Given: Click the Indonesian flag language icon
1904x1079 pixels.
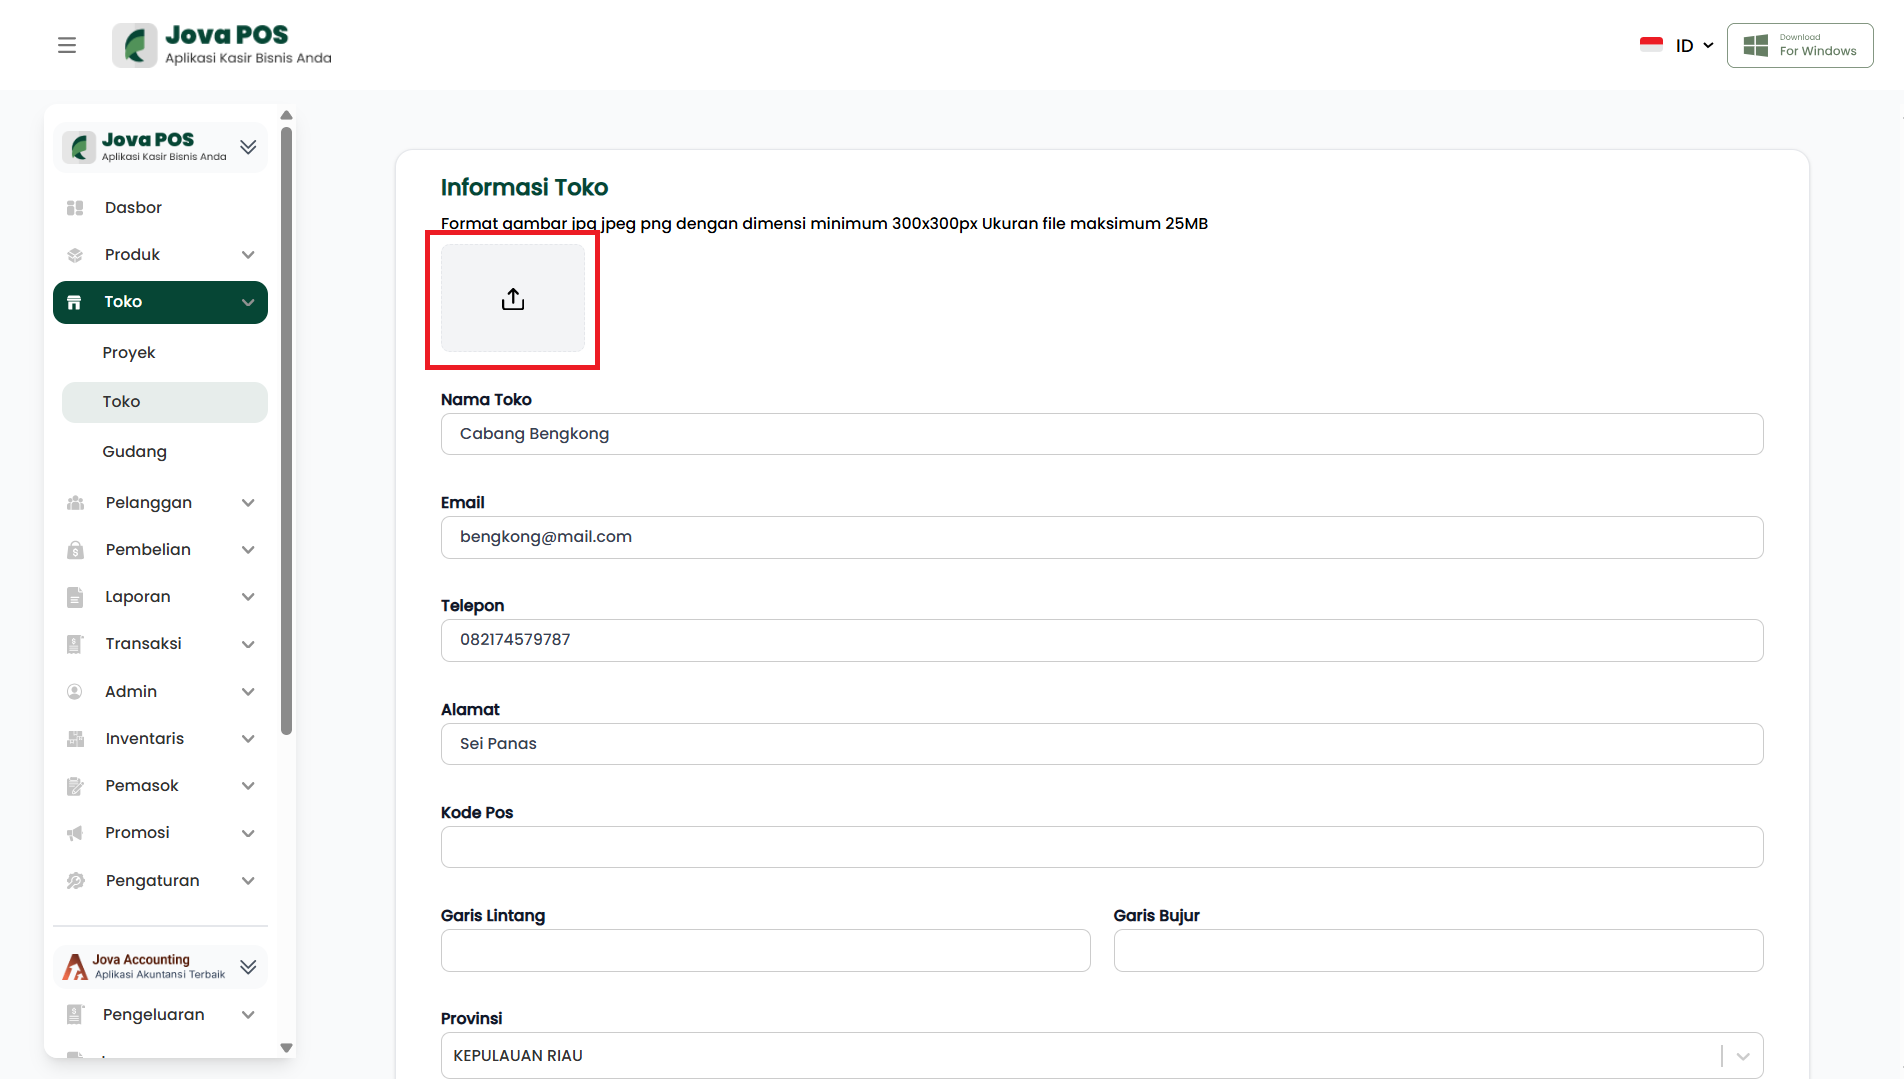Looking at the screenshot, I should tap(1651, 45).
